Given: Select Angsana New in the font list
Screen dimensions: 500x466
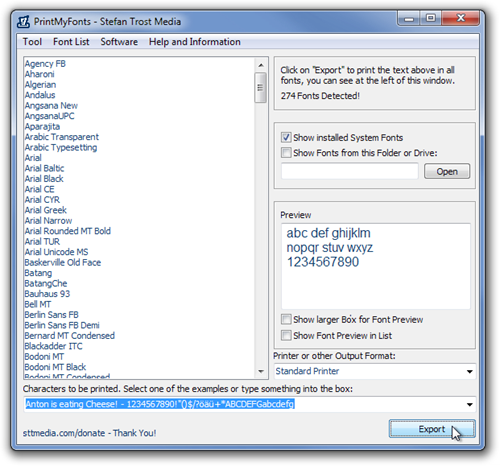Looking at the screenshot, I should point(51,106).
